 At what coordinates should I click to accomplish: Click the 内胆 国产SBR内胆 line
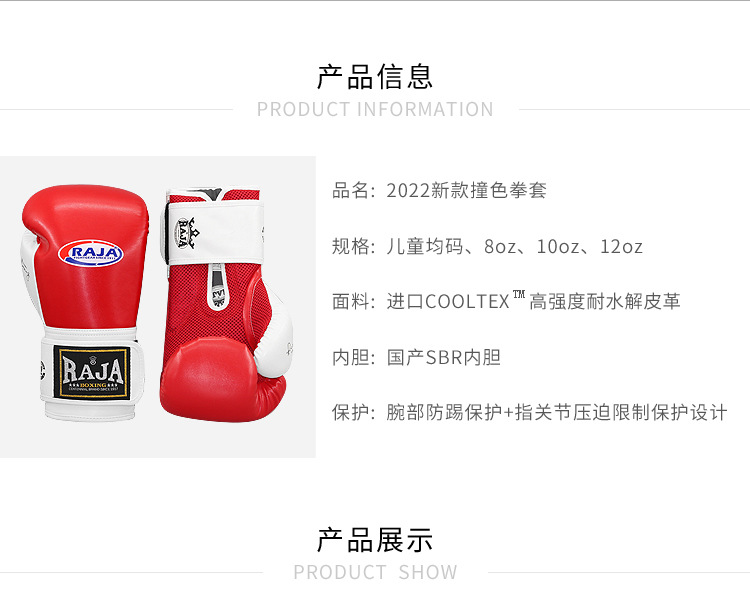pyautogui.click(x=416, y=357)
